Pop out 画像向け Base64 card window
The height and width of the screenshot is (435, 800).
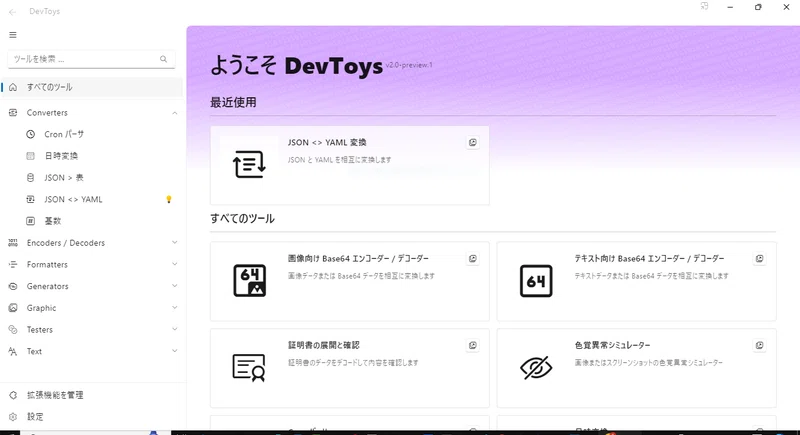[473, 259]
